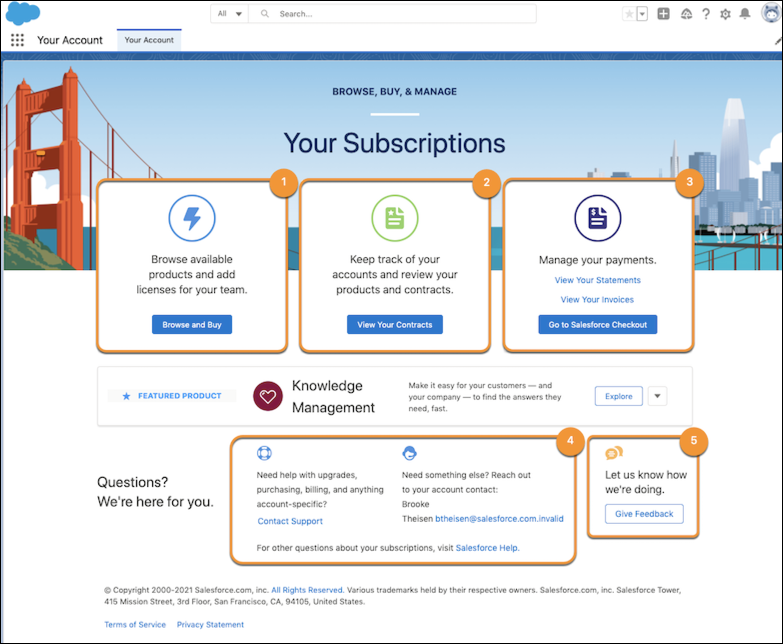Click the pencil edit icon at right
Viewport: 783px width, 644px height.
point(778,41)
